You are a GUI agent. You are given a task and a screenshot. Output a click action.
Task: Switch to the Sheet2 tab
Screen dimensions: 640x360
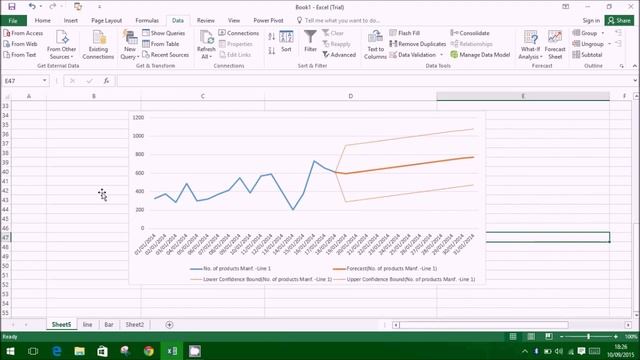pos(135,324)
